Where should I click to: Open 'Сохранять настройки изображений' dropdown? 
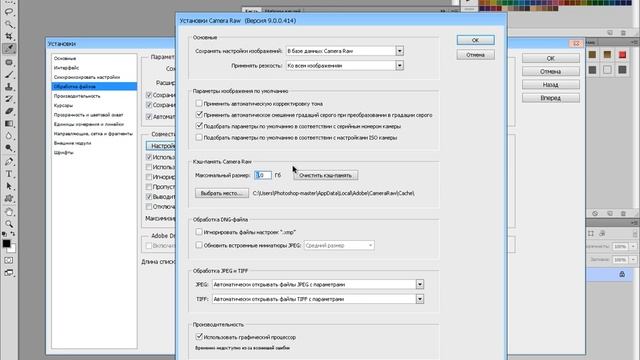click(x=400, y=51)
